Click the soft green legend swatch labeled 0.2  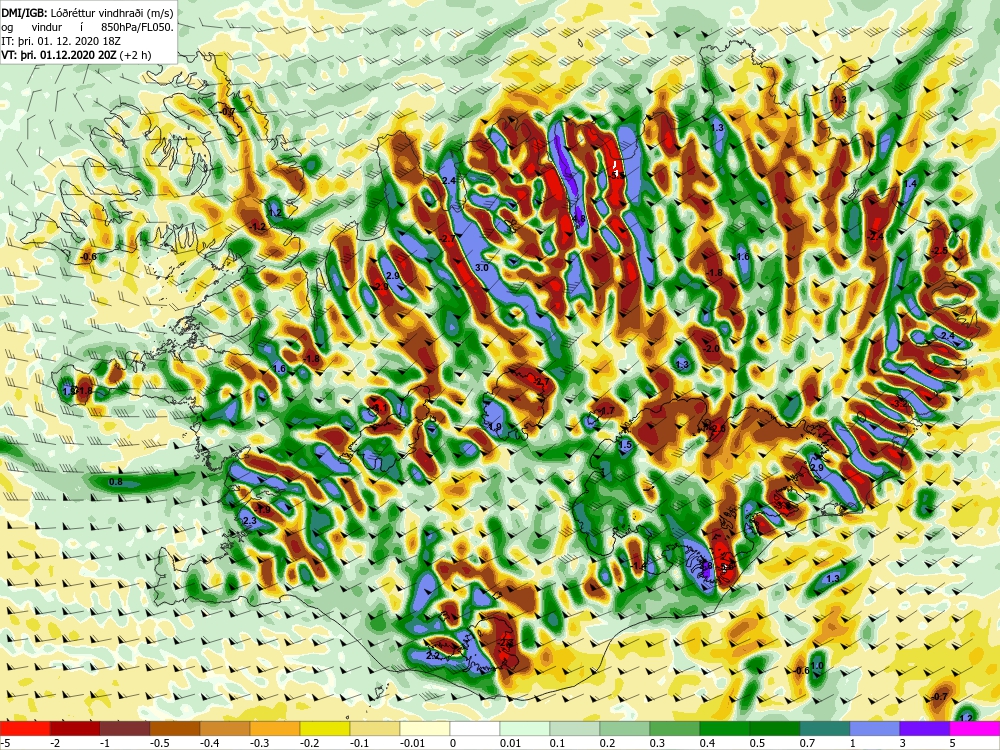click(625, 728)
